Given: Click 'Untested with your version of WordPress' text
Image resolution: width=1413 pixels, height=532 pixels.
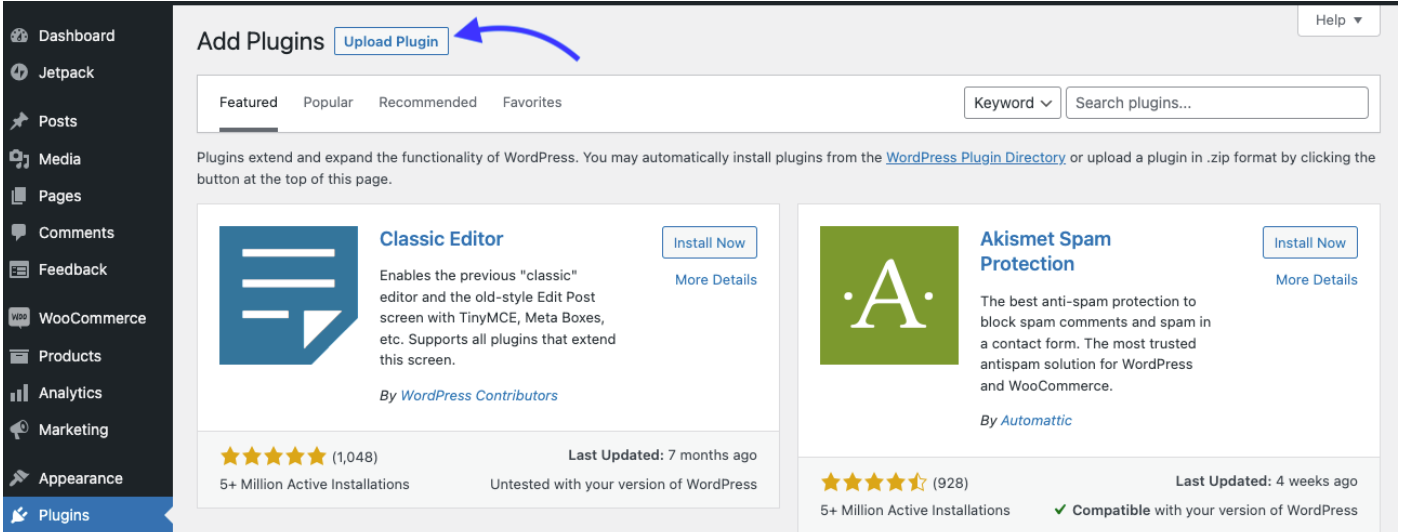Looking at the screenshot, I should (623, 484).
